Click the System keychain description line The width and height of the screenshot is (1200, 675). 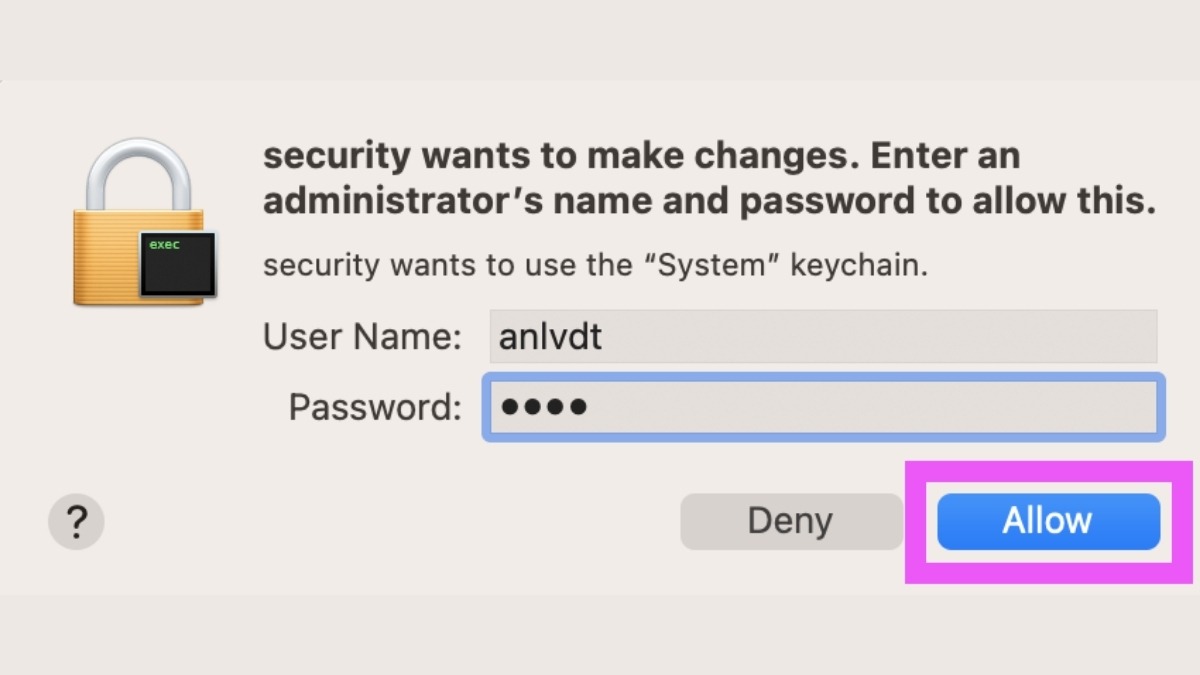tap(595, 266)
